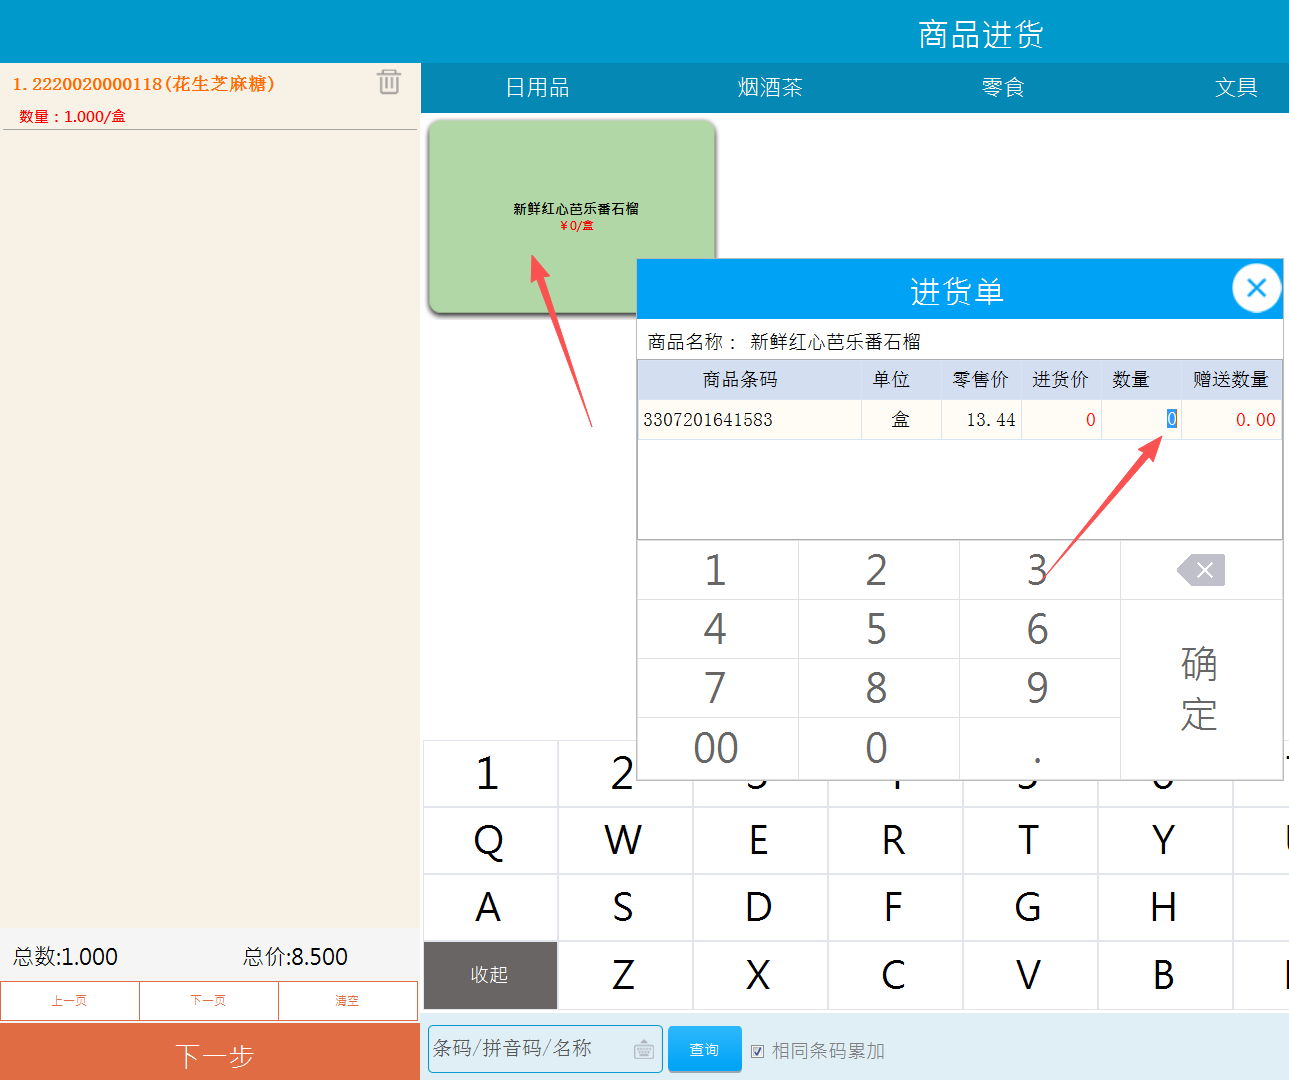Toggle the 相同条码累加 checkbox
Image resolution: width=1289 pixels, height=1080 pixels.
(758, 1051)
